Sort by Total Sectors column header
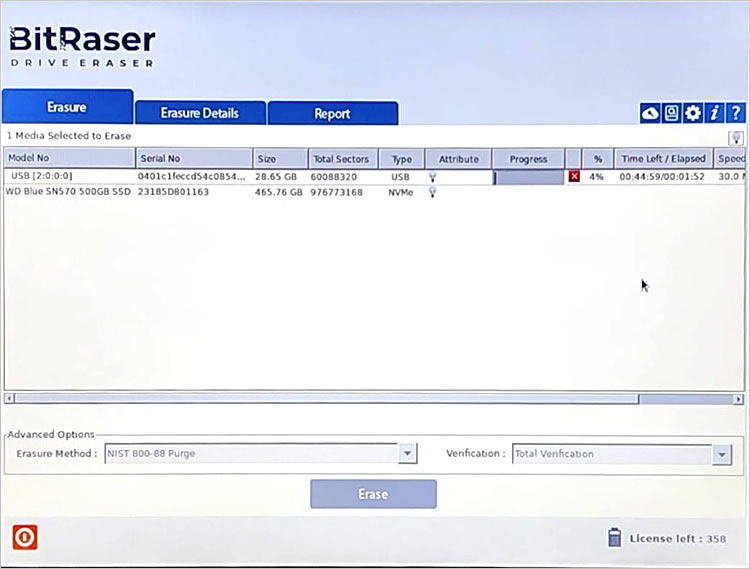The height and width of the screenshot is (569, 750). tap(343, 159)
